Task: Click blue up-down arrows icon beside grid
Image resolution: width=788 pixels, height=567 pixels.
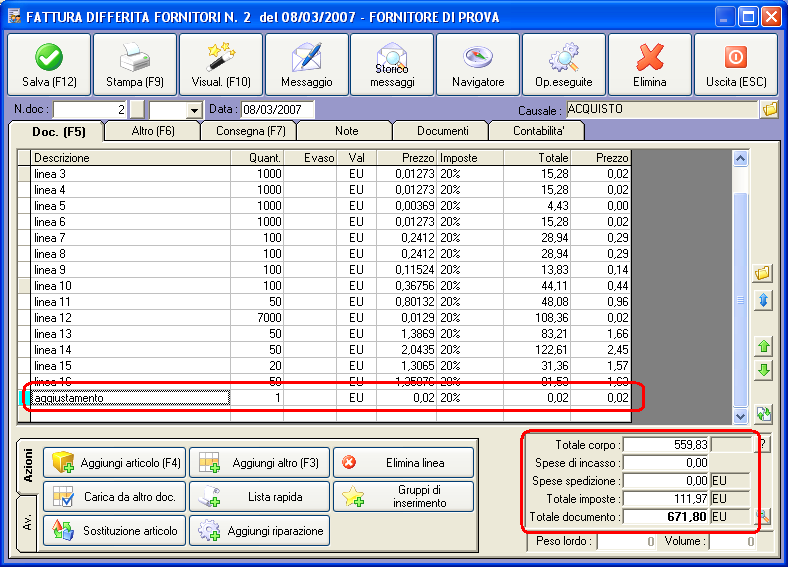Action: (763, 301)
